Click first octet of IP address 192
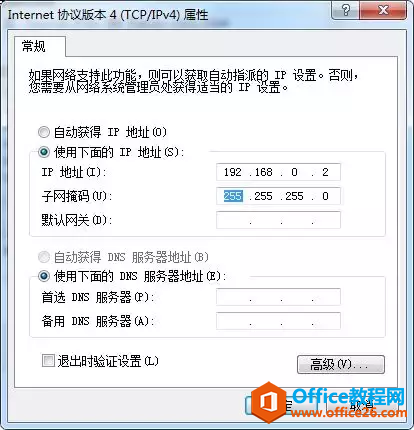 [x=233, y=172]
